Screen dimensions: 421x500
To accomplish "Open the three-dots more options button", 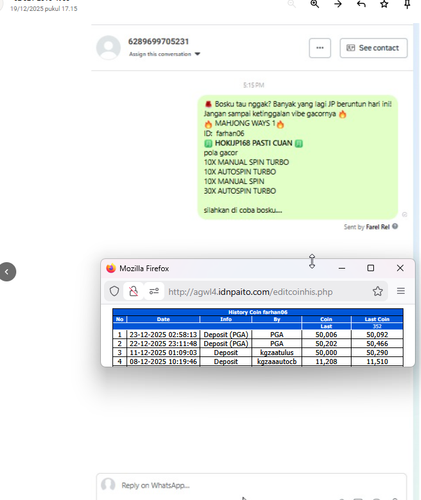I will pos(320,48).
